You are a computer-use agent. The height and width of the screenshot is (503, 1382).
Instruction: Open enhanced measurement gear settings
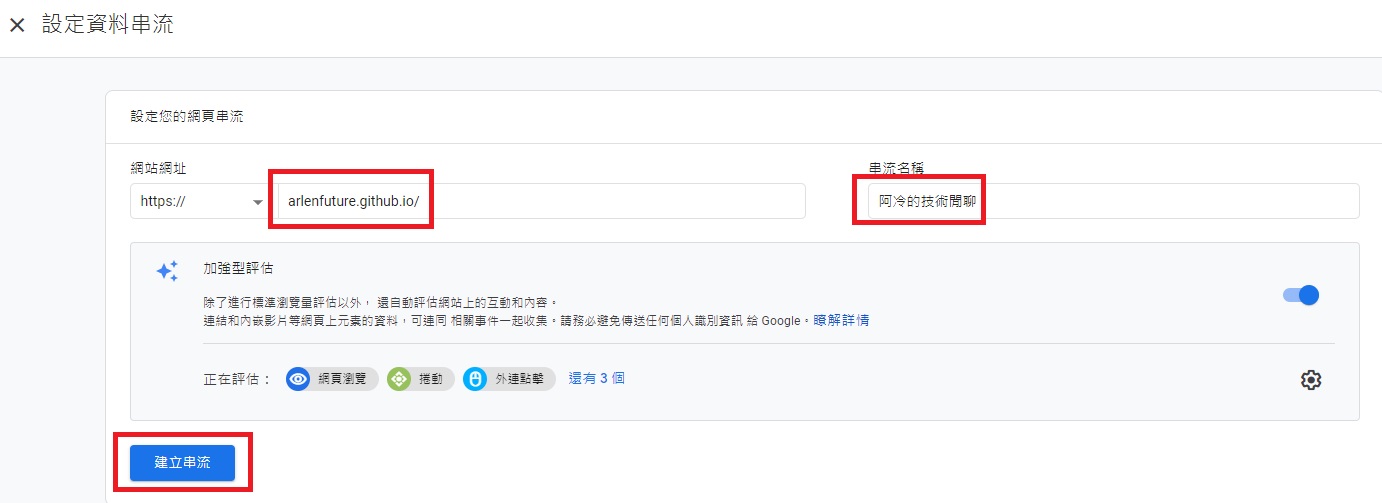click(x=1311, y=380)
